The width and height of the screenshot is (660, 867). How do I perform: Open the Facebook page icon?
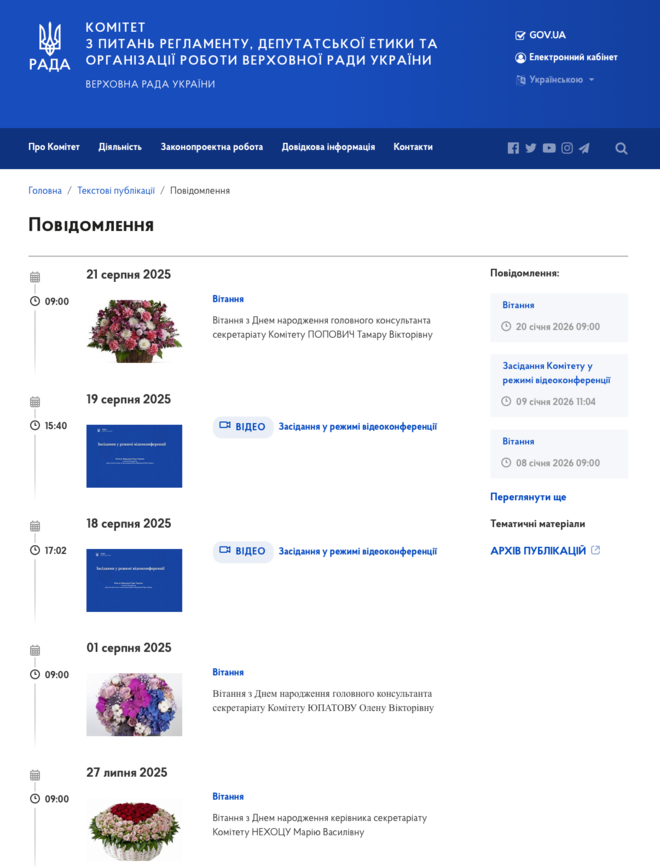click(x=513, y=148)
